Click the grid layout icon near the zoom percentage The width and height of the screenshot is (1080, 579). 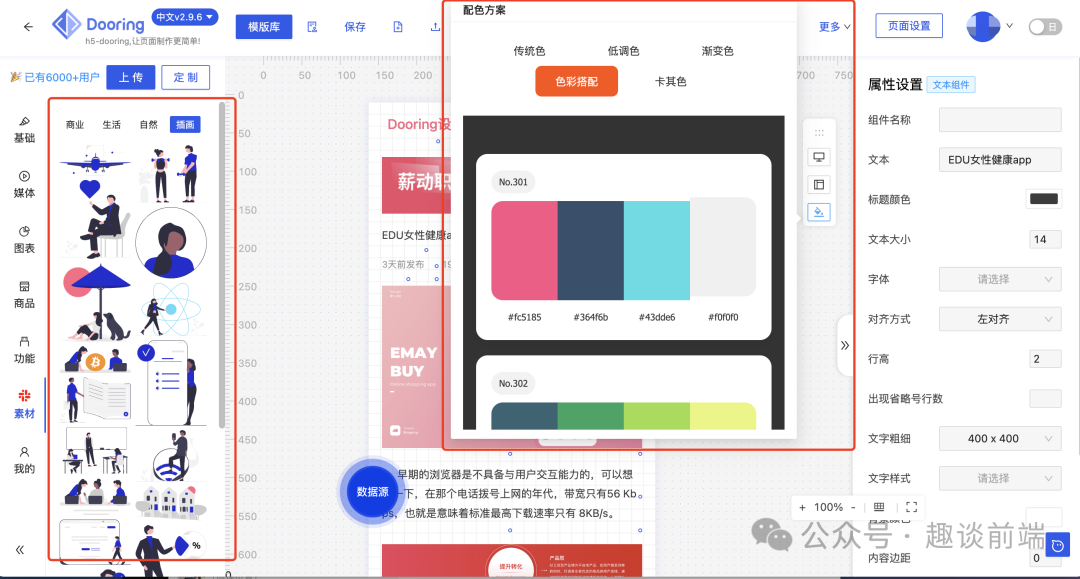(x=879, y=507)
